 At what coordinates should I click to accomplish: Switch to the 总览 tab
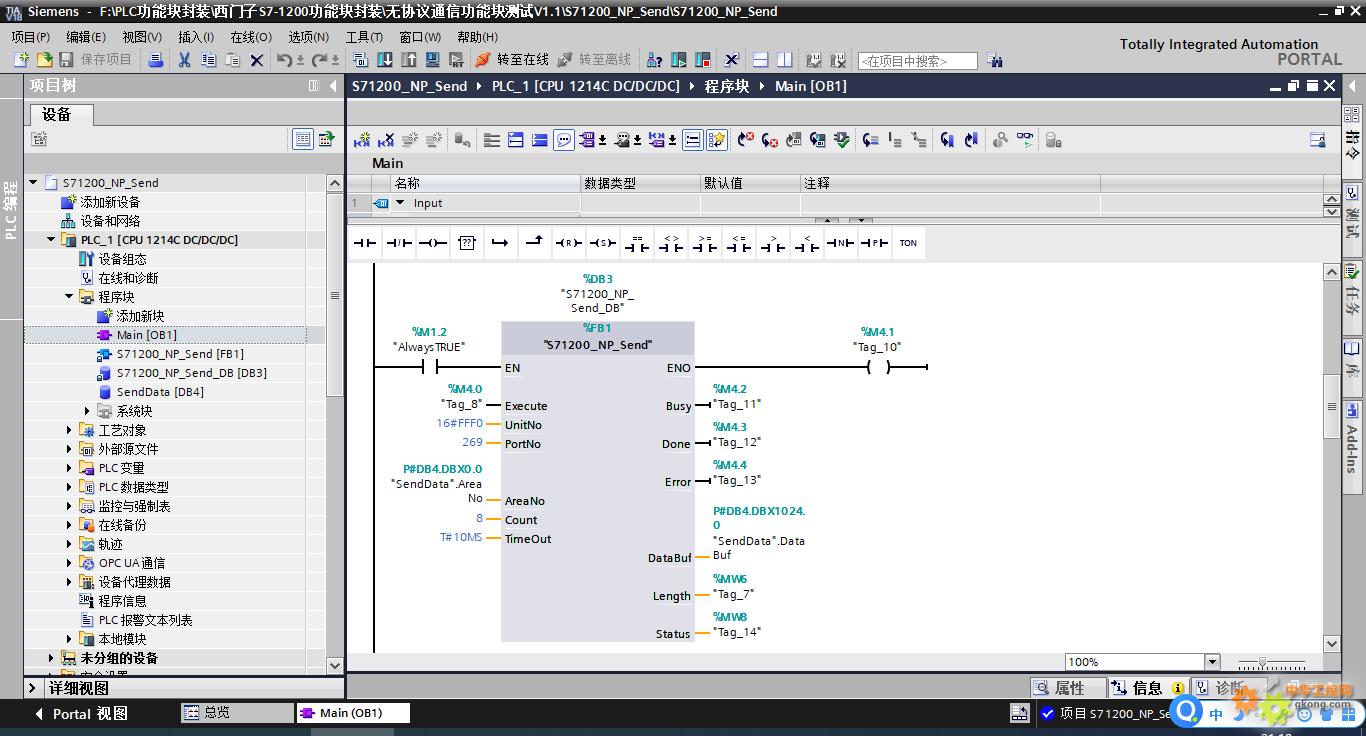[216, 713]
